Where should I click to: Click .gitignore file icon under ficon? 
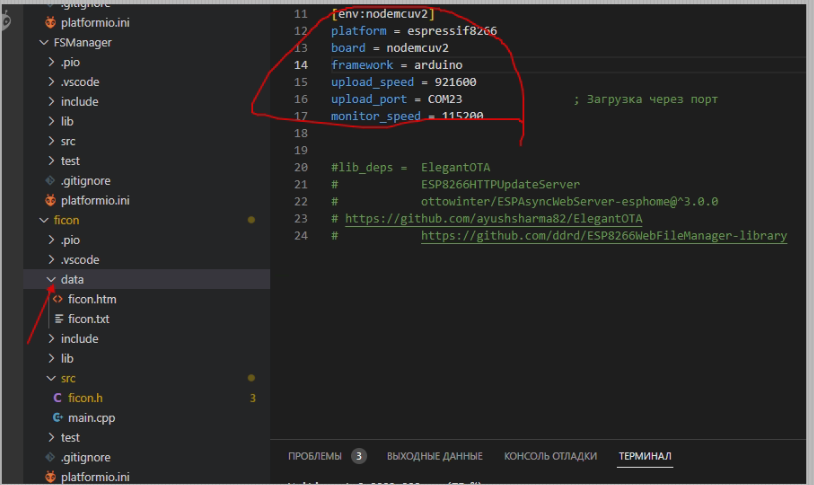(50, 457)
